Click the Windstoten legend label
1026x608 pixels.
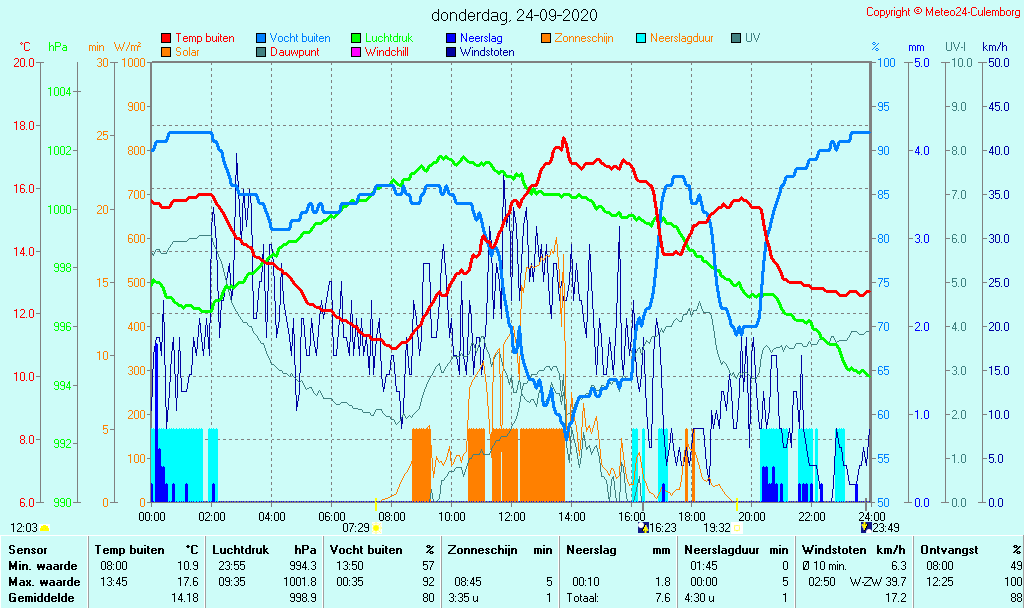pos(487,52)
